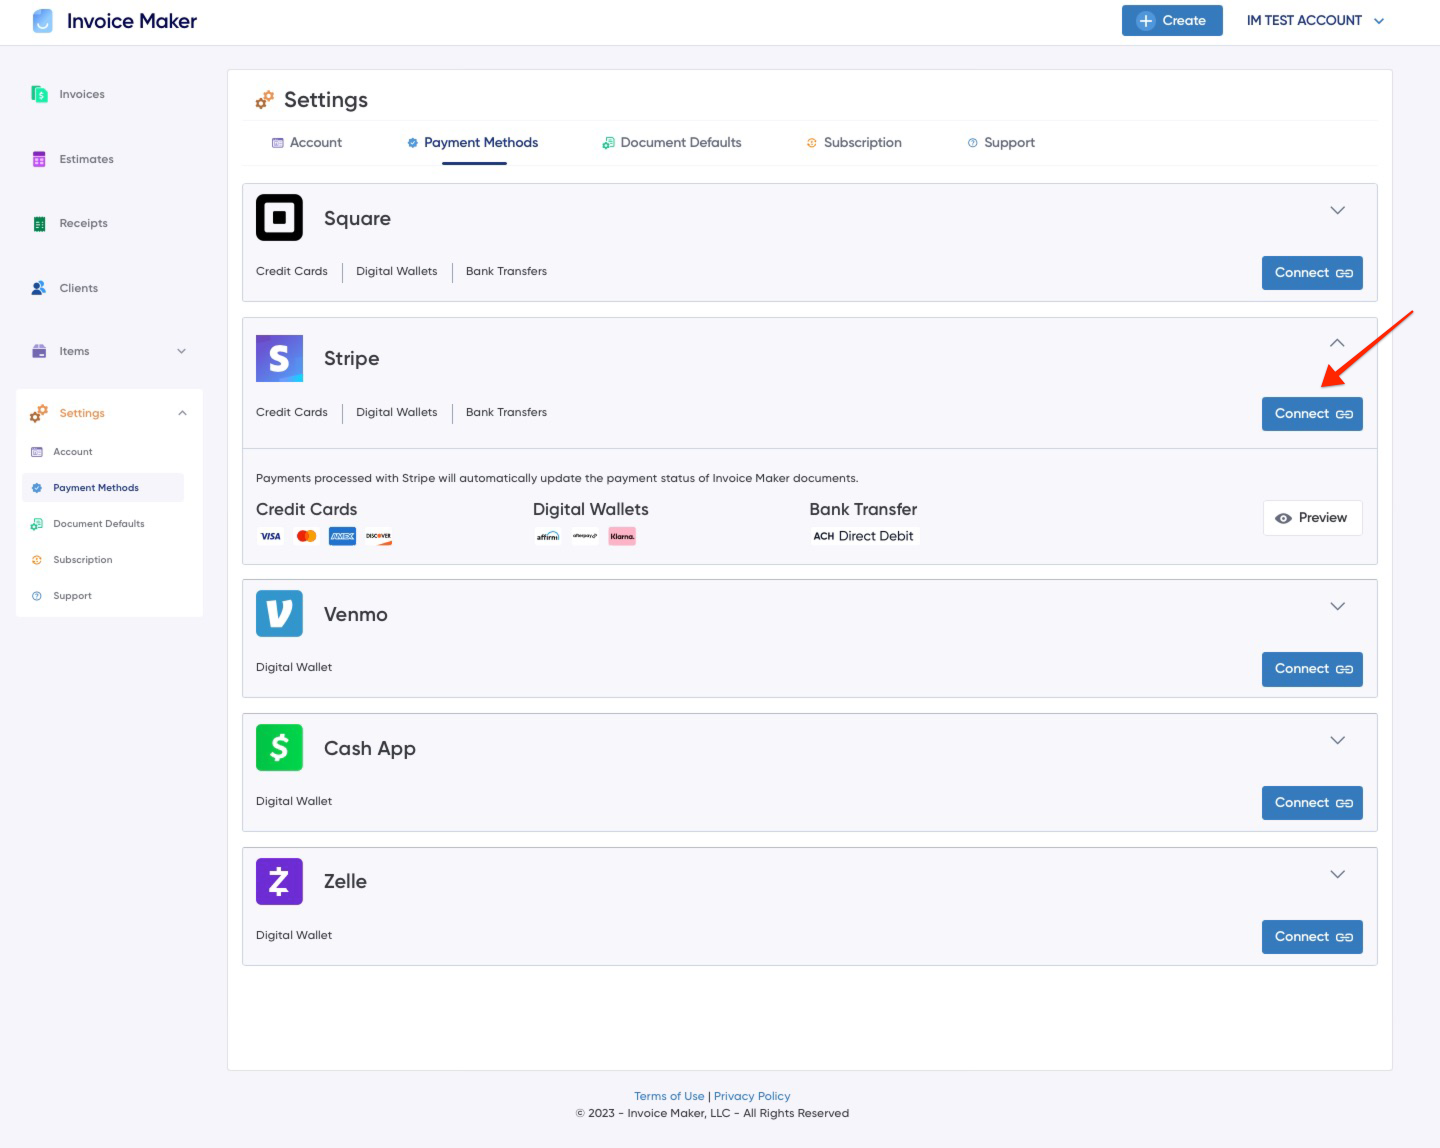This screenshot has width=1440, height=1148.
Task: Select the Payment Methods tab
Action: [x=472, y=143]
